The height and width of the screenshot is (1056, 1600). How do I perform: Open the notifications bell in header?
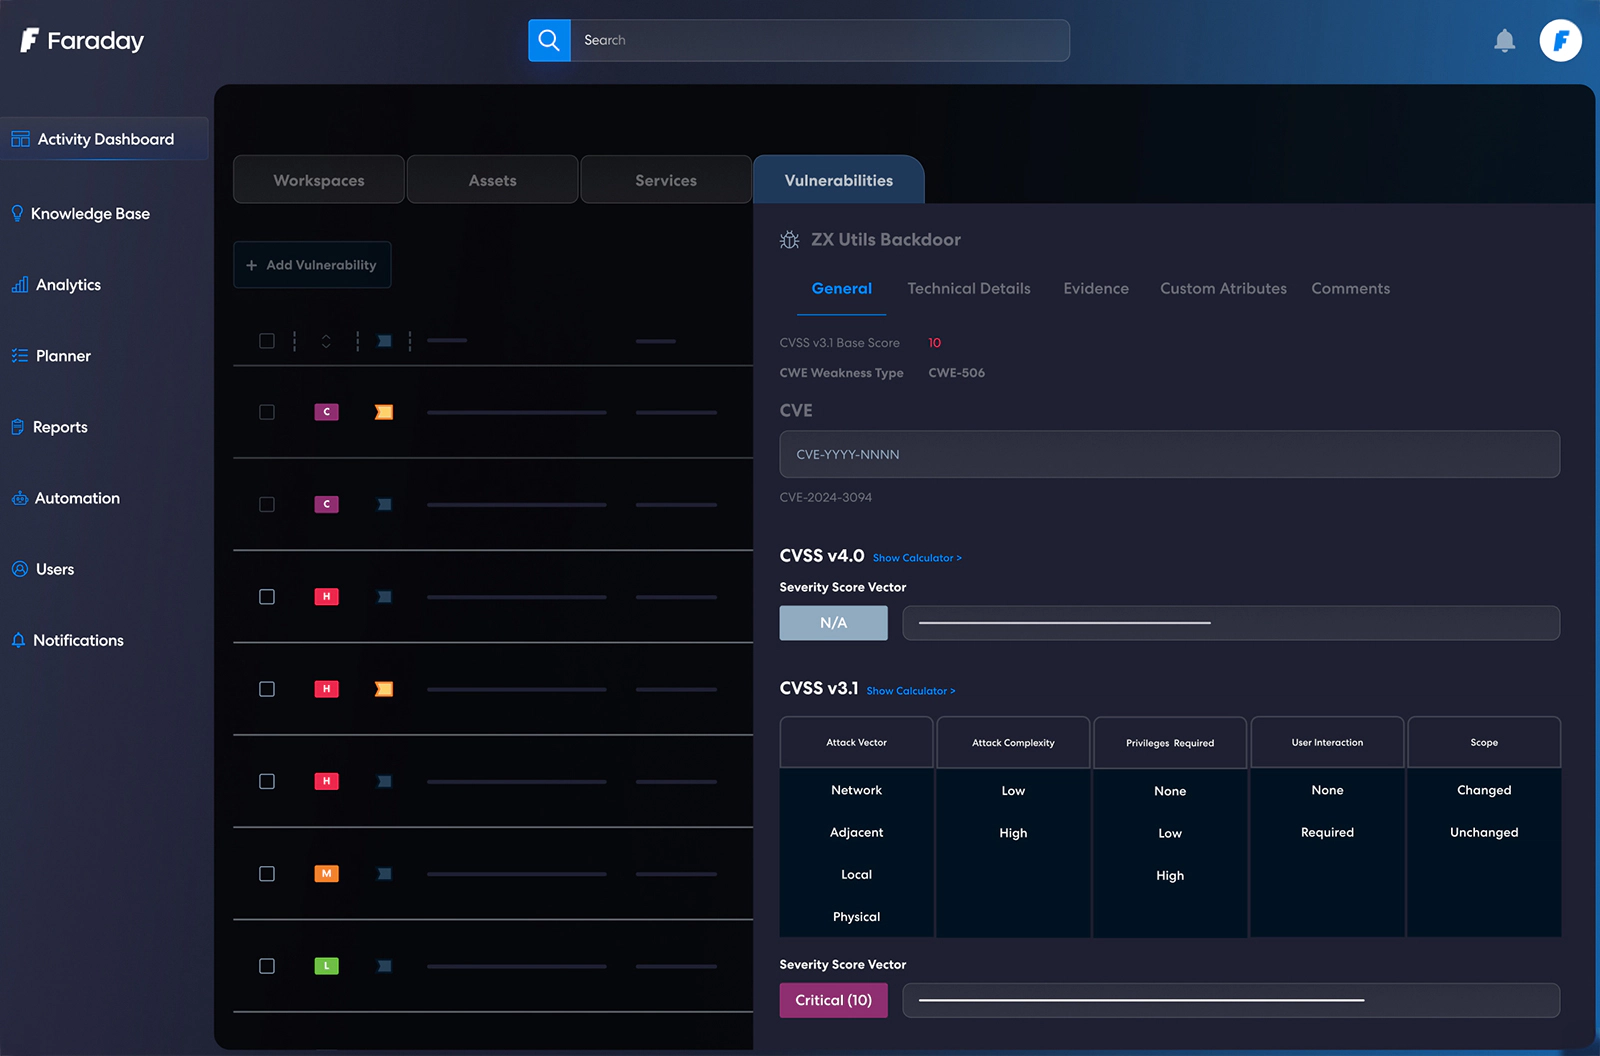point(1504,41)
